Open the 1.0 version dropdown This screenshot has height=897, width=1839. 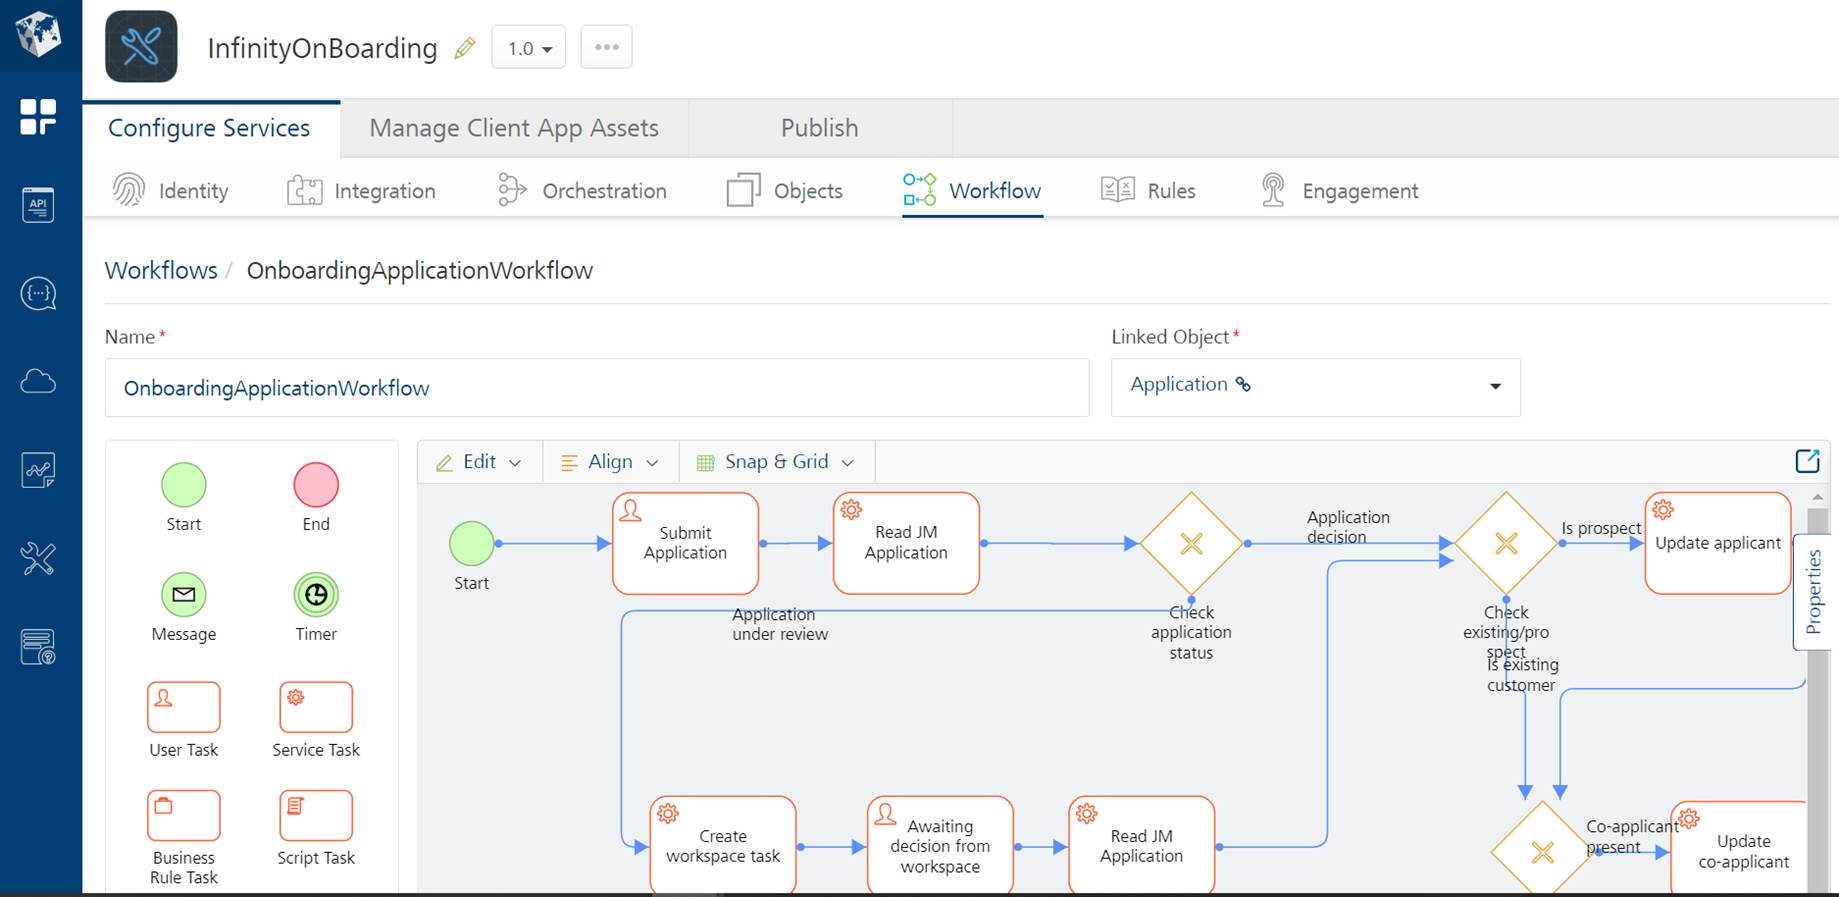(528, 48)
